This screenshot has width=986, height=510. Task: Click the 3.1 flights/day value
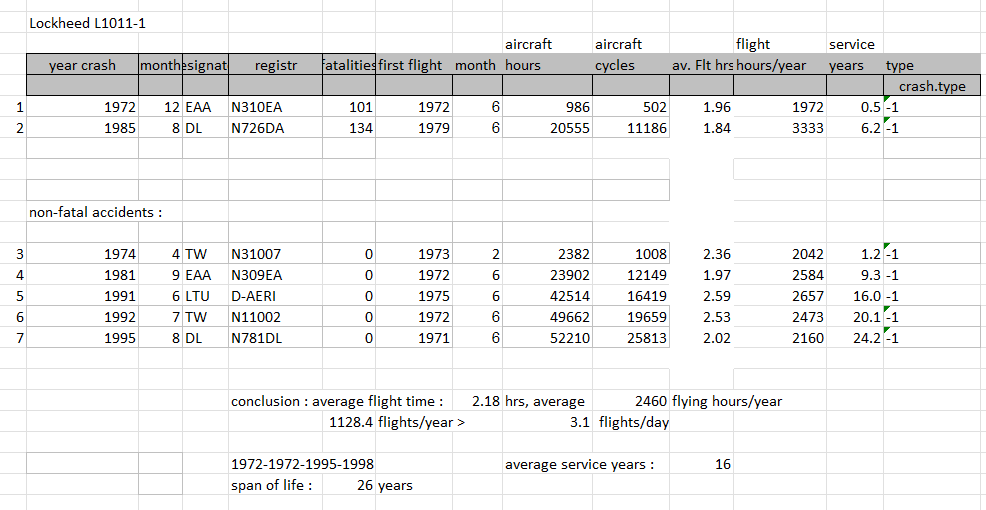click(x=547, y=422)
